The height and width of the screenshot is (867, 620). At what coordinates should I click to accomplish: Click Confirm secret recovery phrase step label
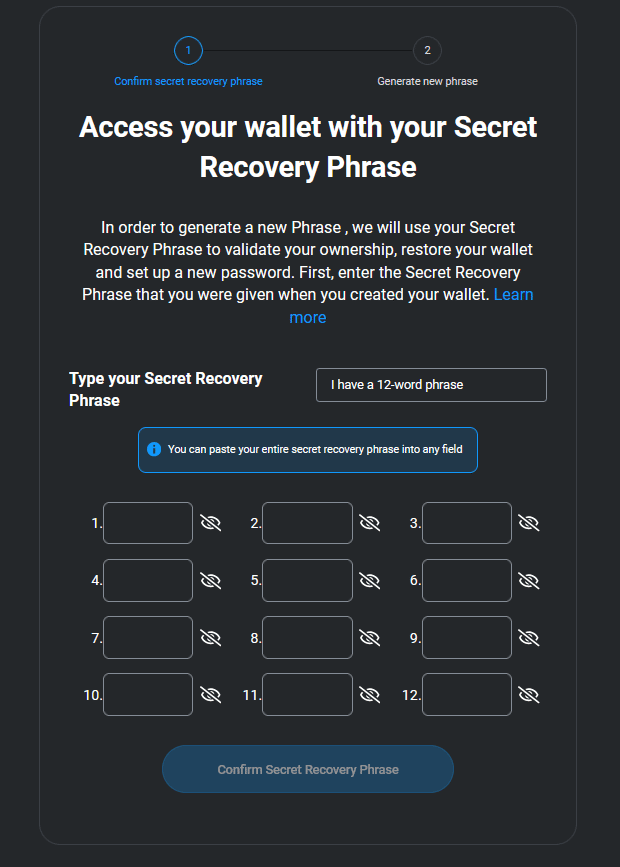[188, 81]
